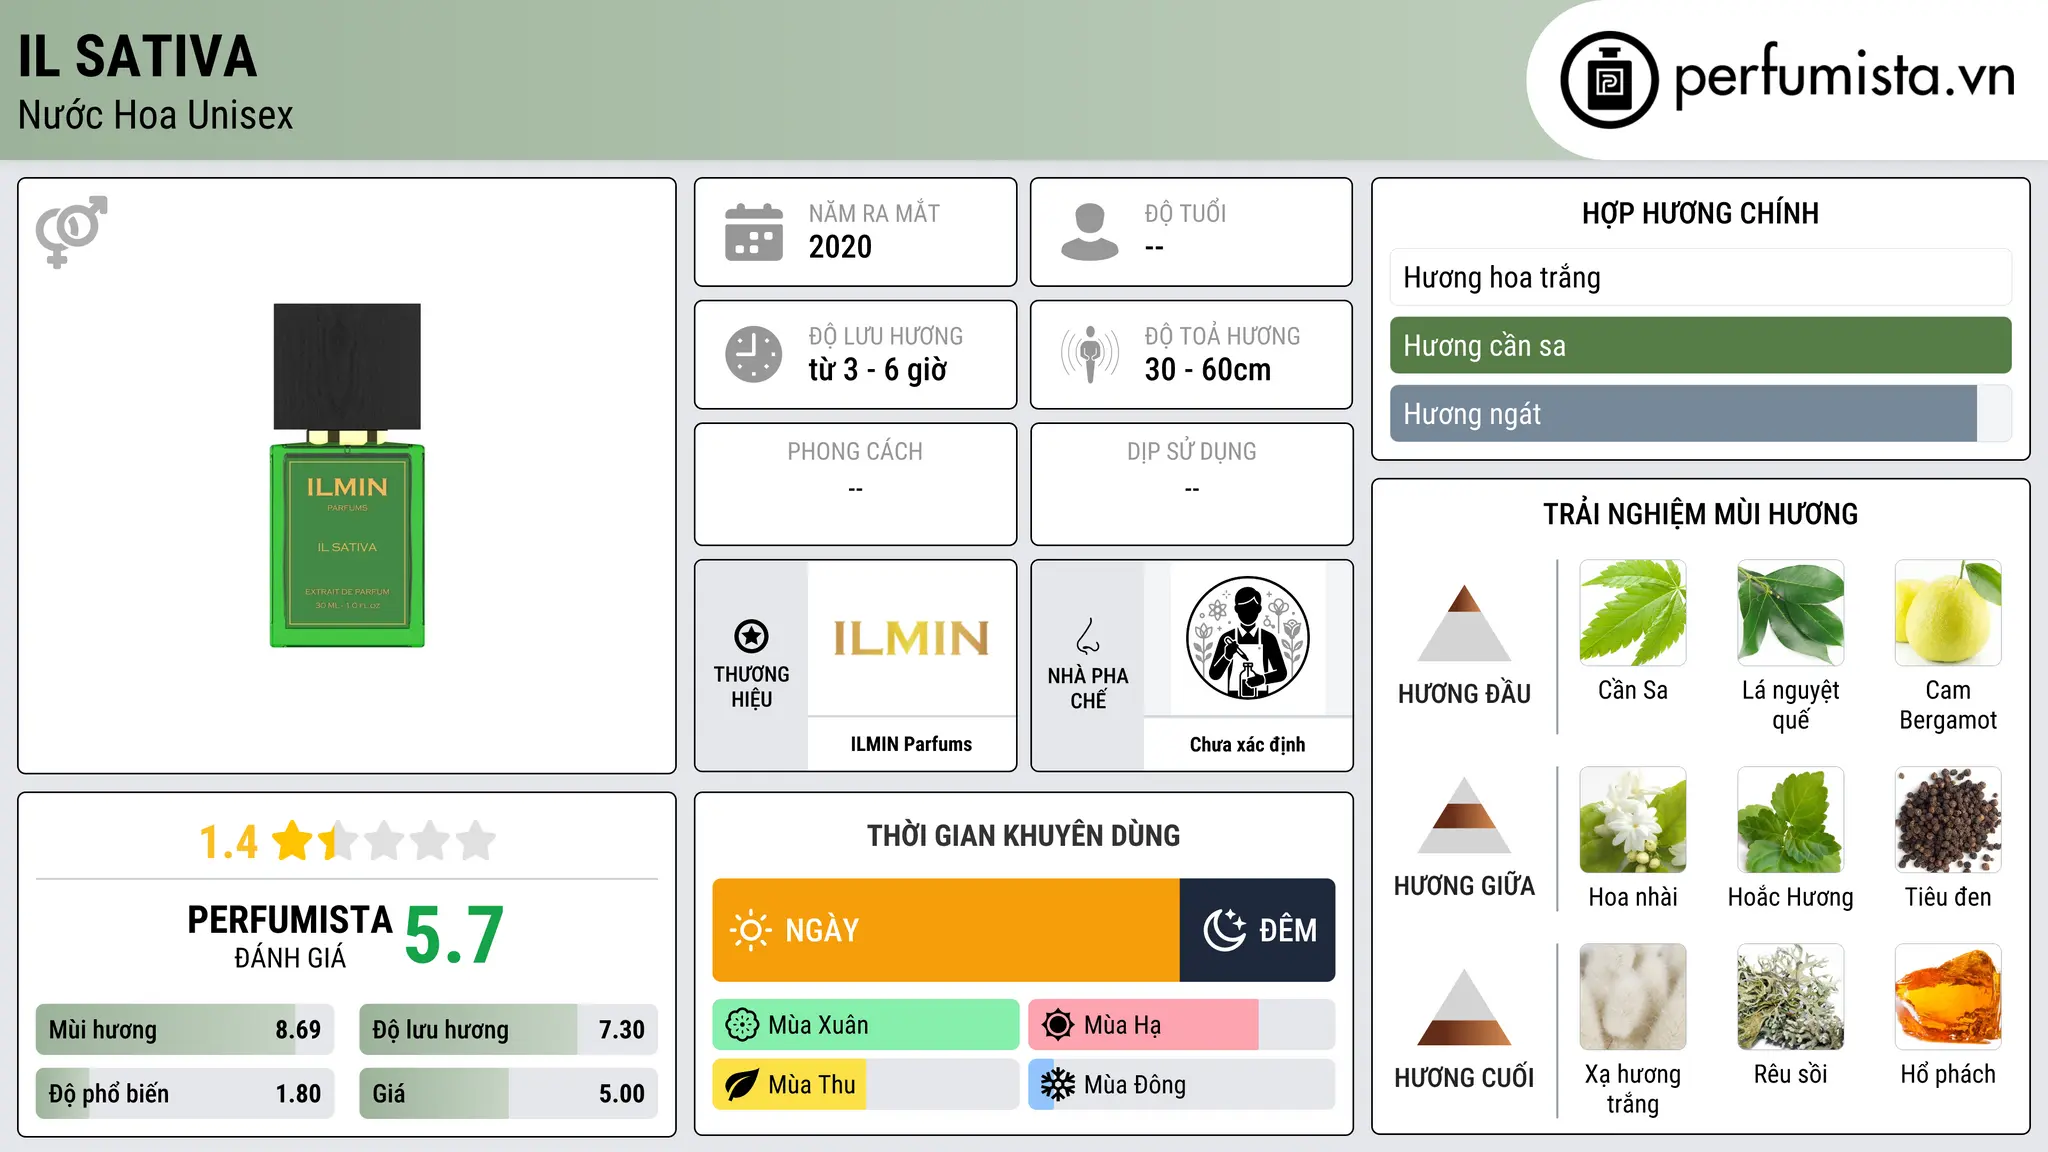This screenshot has height=1152, width=2048.
Task: Click the Mùa Đông season label
Action: [1135, 1085]
